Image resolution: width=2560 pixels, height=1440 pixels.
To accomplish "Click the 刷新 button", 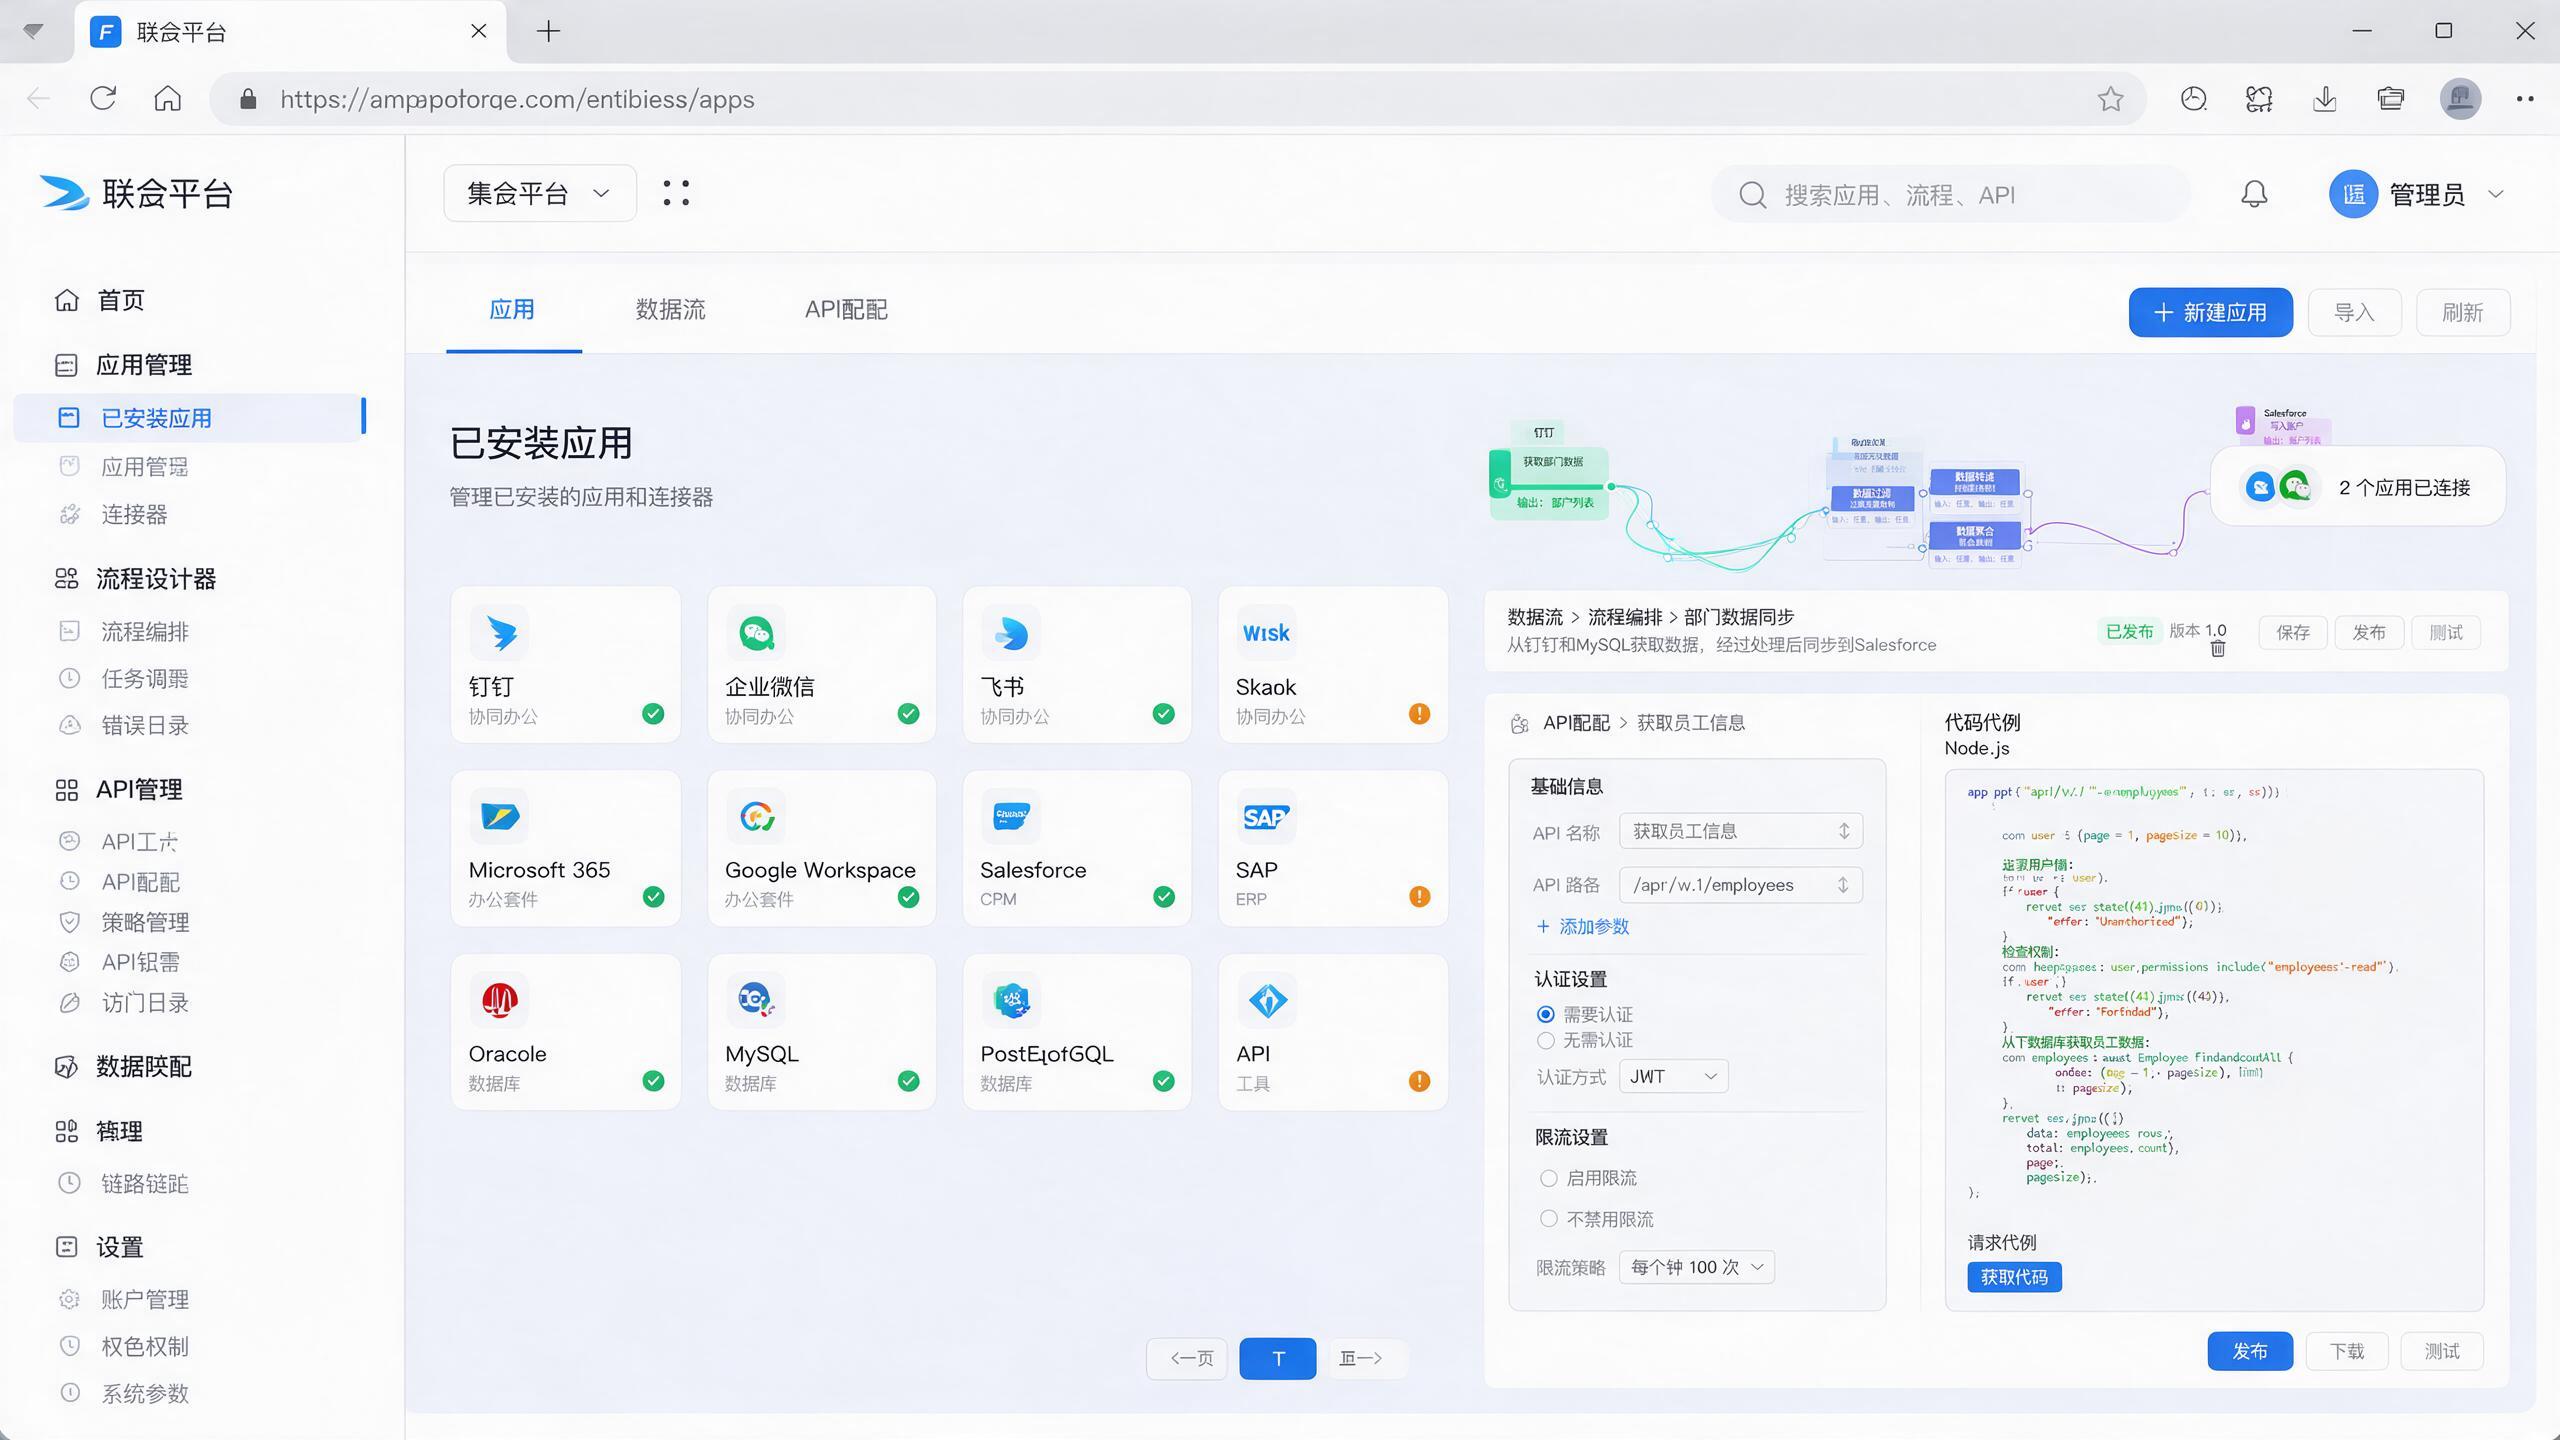I will tap(2462, 312).
